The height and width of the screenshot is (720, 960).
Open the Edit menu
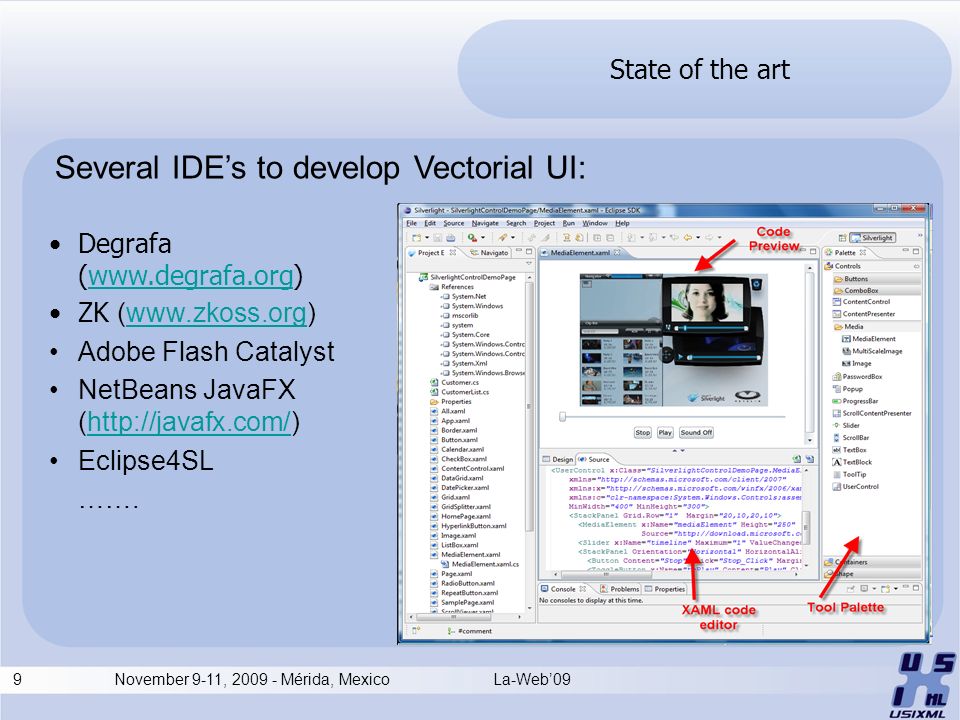pyautogui.click(x=430, y=223)
